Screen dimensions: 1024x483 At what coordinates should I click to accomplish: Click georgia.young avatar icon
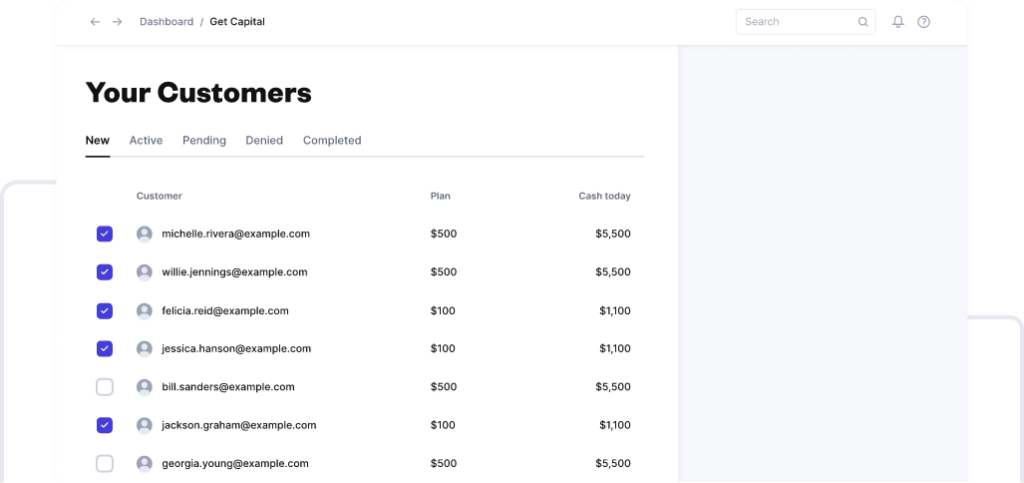click(x=145, y=464)
